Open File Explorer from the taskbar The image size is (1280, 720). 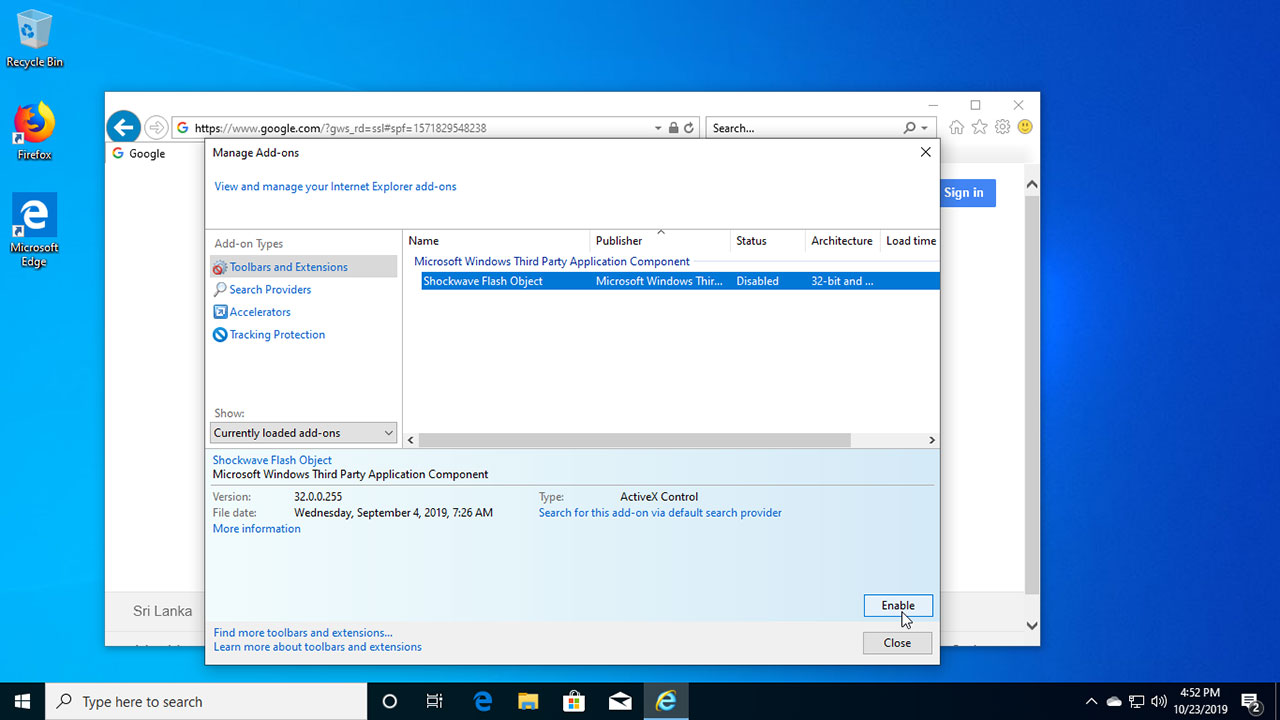[528, 701]
